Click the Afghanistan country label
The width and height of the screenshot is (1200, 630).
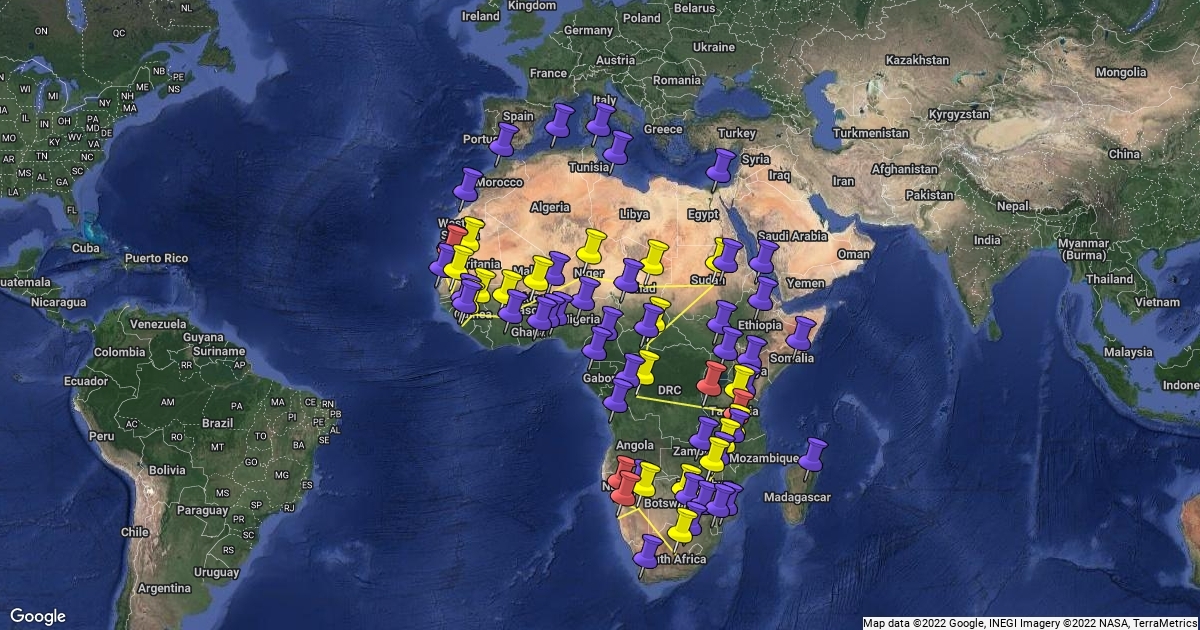click(x=905, y=169)
